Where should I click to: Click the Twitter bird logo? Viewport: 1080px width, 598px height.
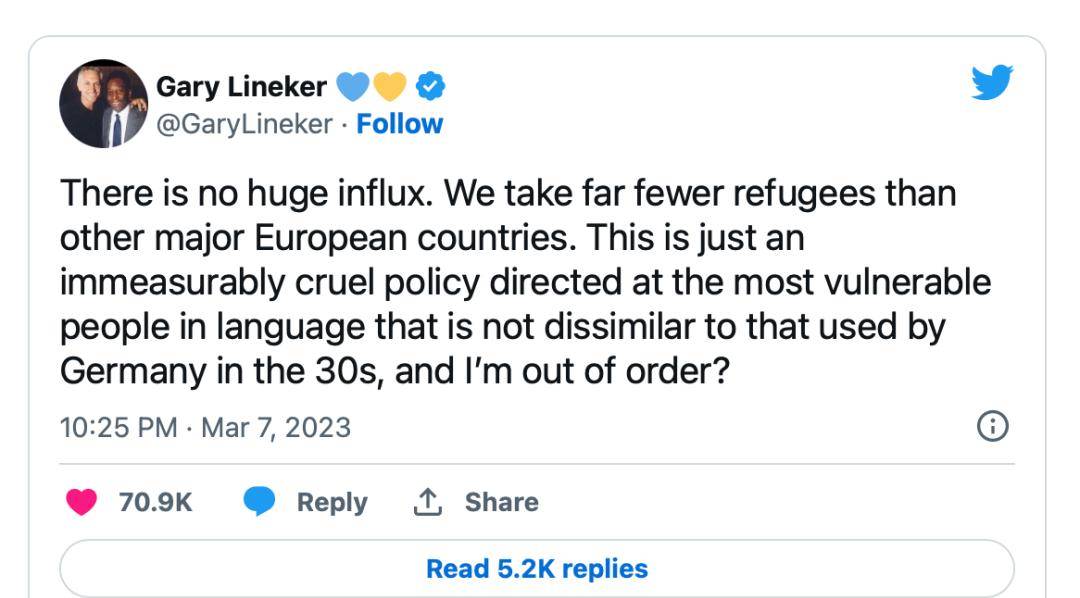tap(992, 82)
